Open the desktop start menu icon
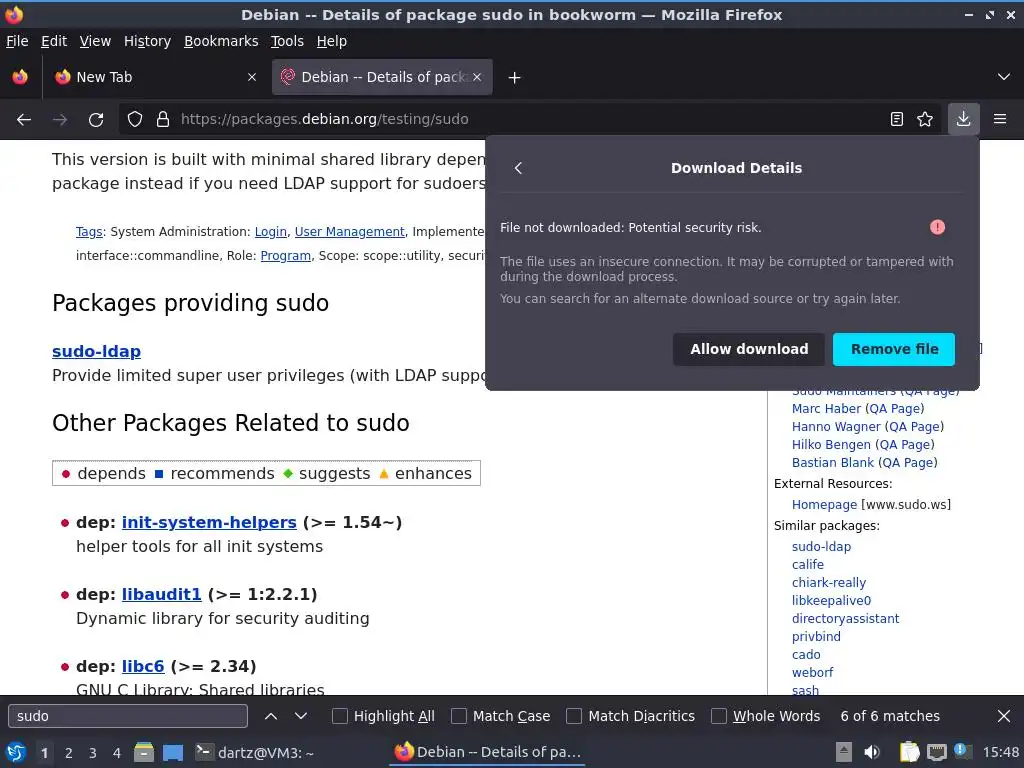Screen dimensions: 1024x768 coord(16,752)
